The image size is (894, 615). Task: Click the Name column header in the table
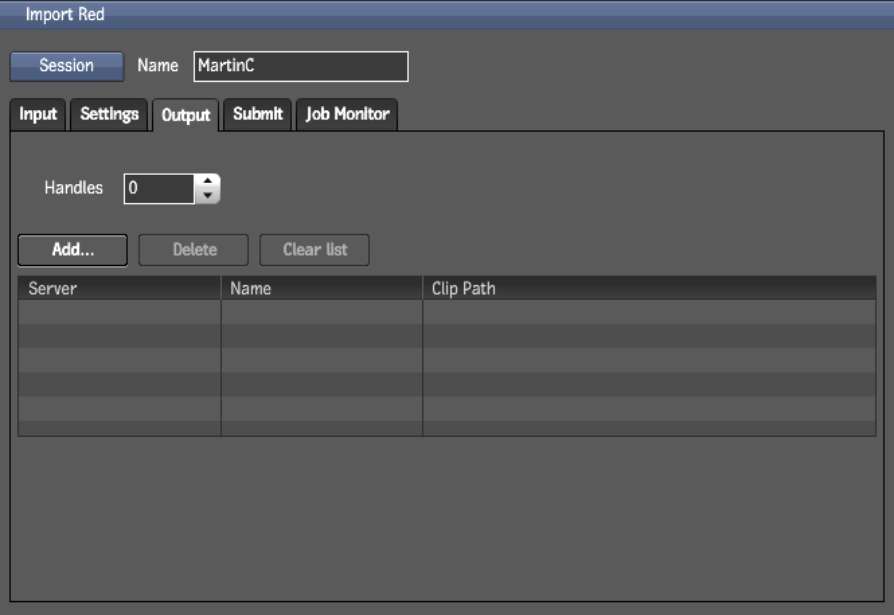click(321, 288)
